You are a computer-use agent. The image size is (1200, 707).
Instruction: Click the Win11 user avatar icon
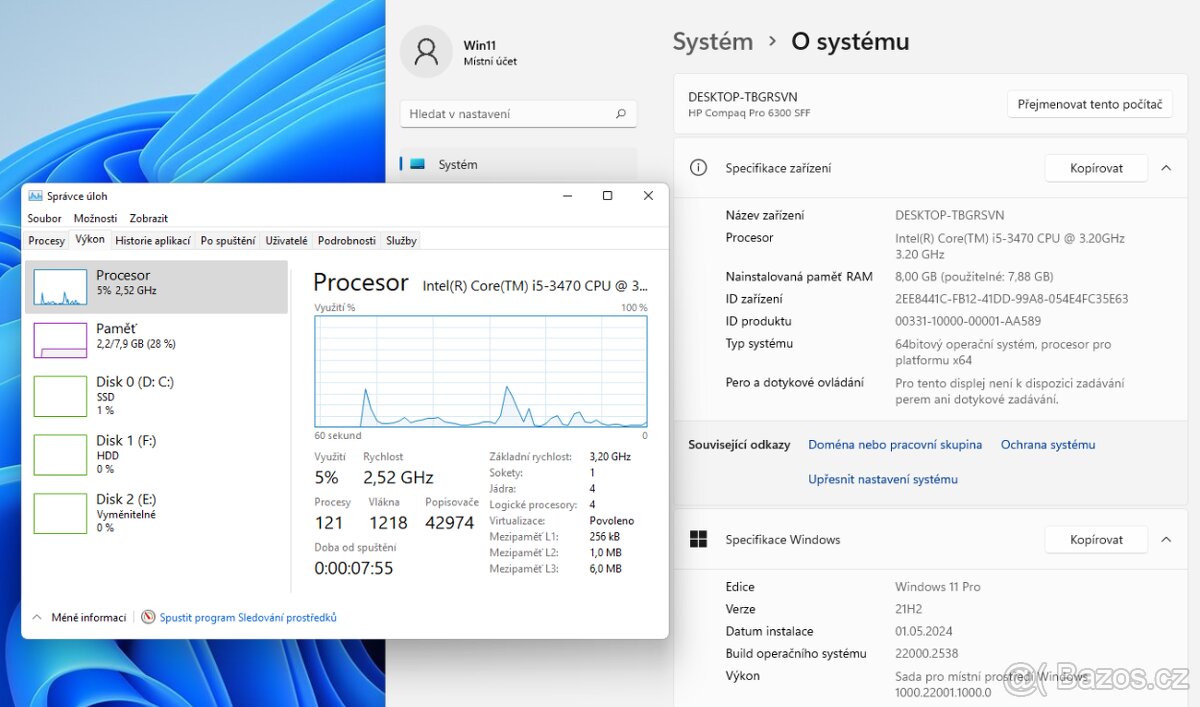pyautogui.click(x=426, y=52)
